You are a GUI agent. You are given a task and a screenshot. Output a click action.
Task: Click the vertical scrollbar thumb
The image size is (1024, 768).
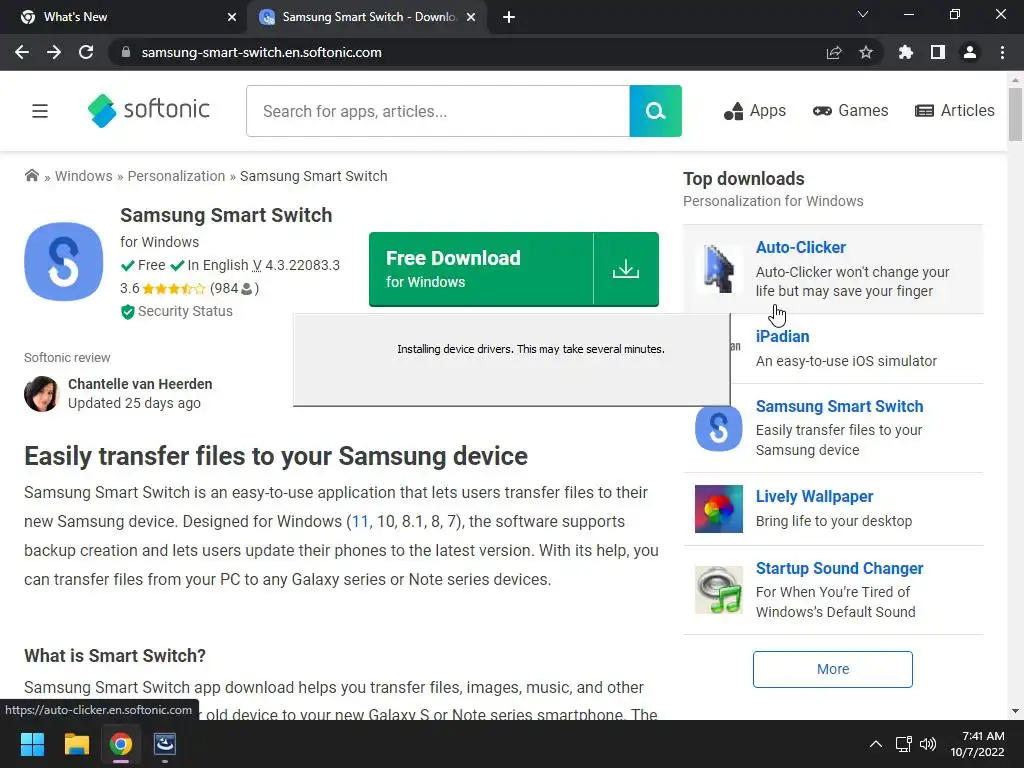click(x=1015, y=114)
